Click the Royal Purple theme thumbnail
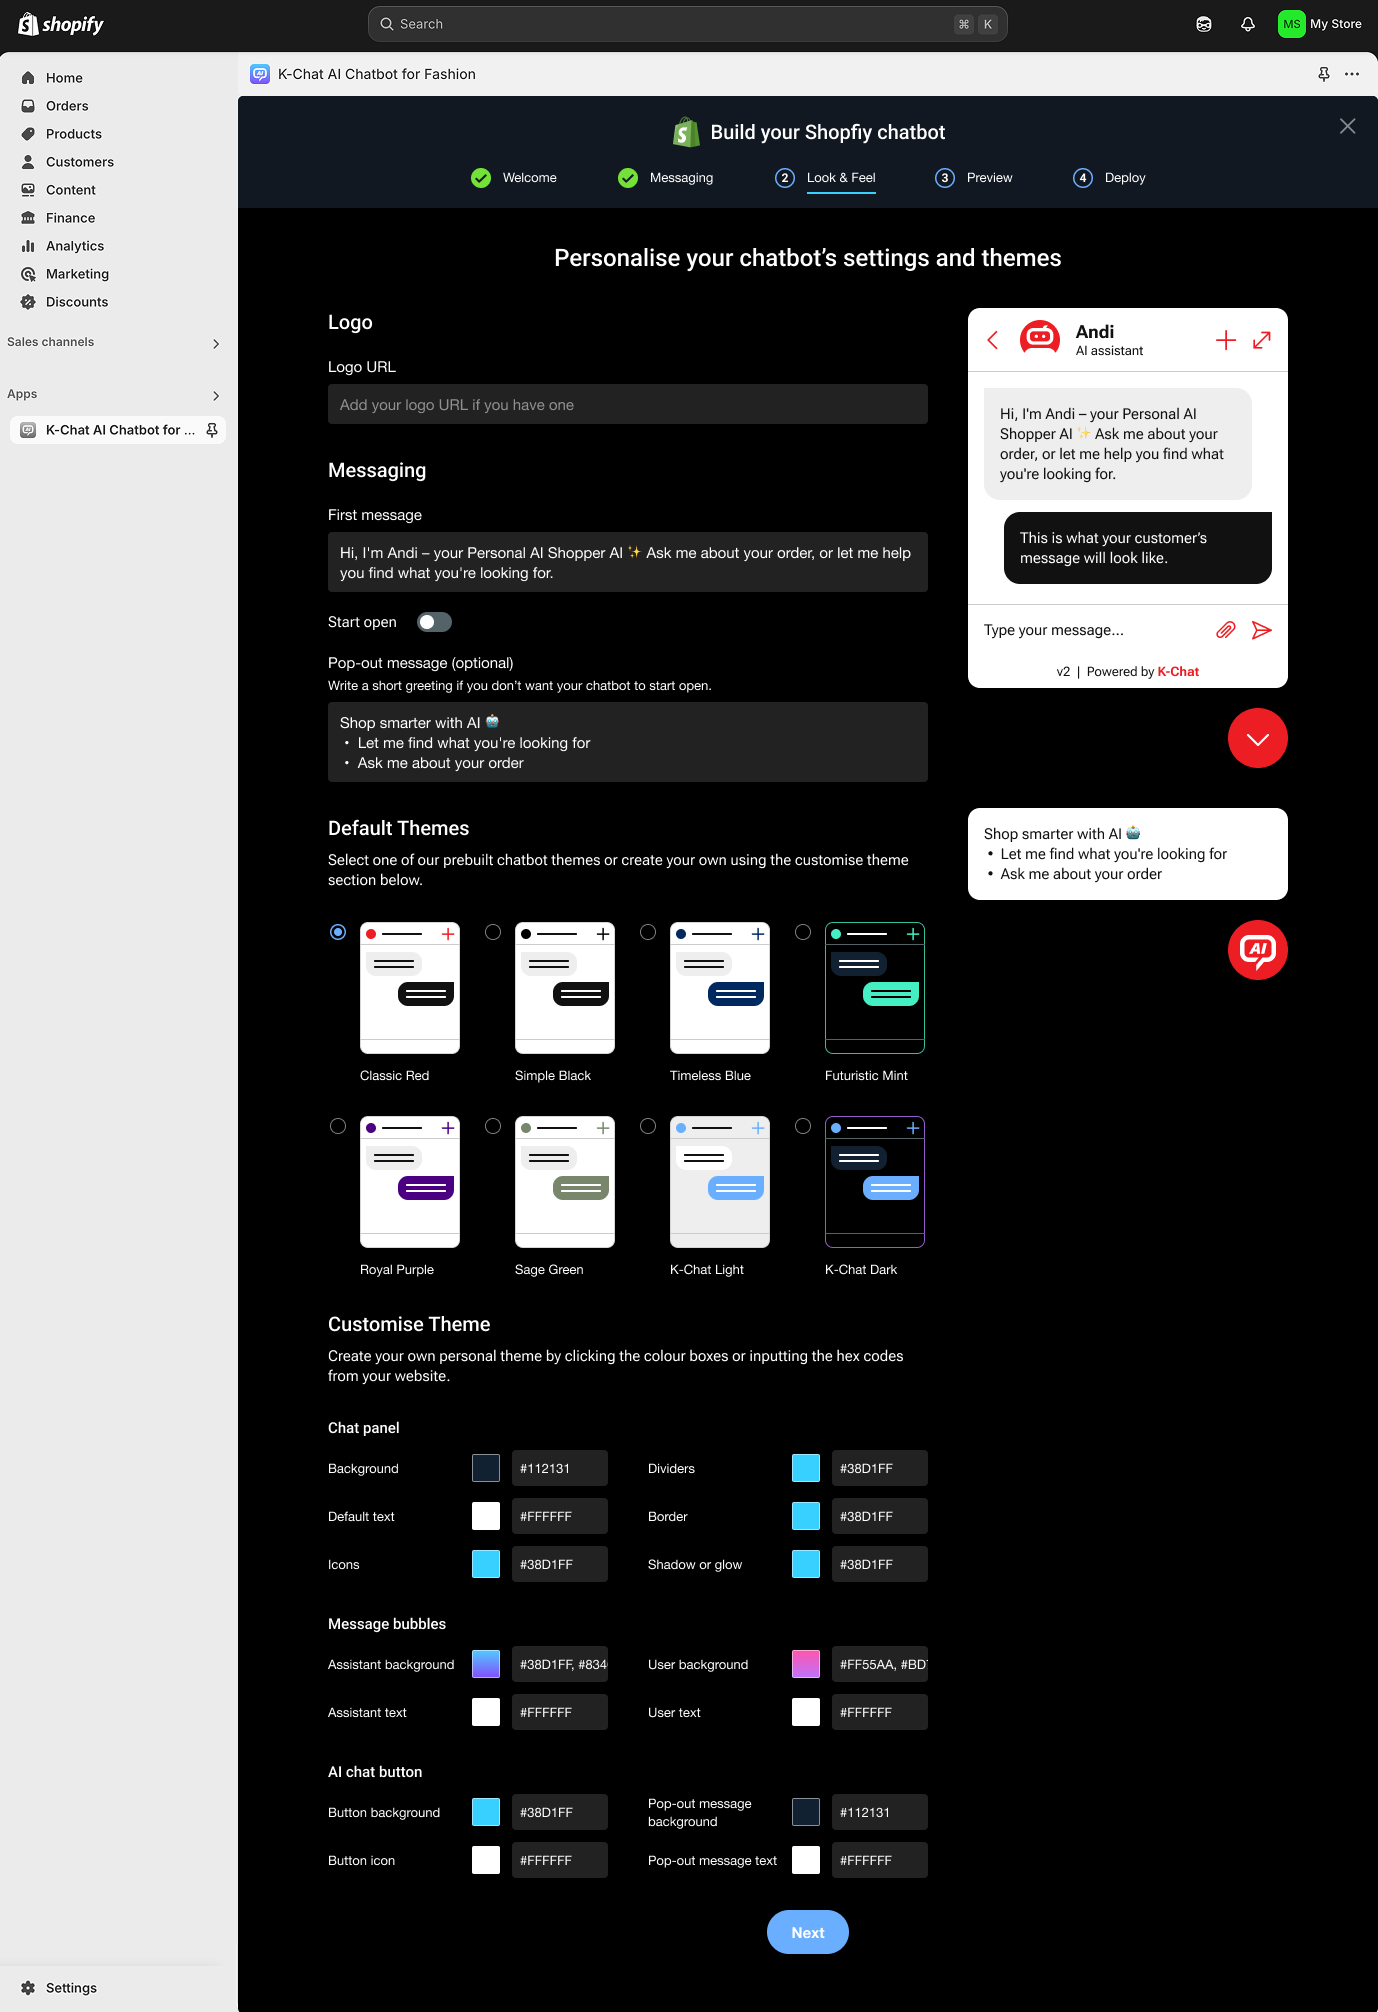Viewport: 1378px width, 2012px height. (410, 1182)
